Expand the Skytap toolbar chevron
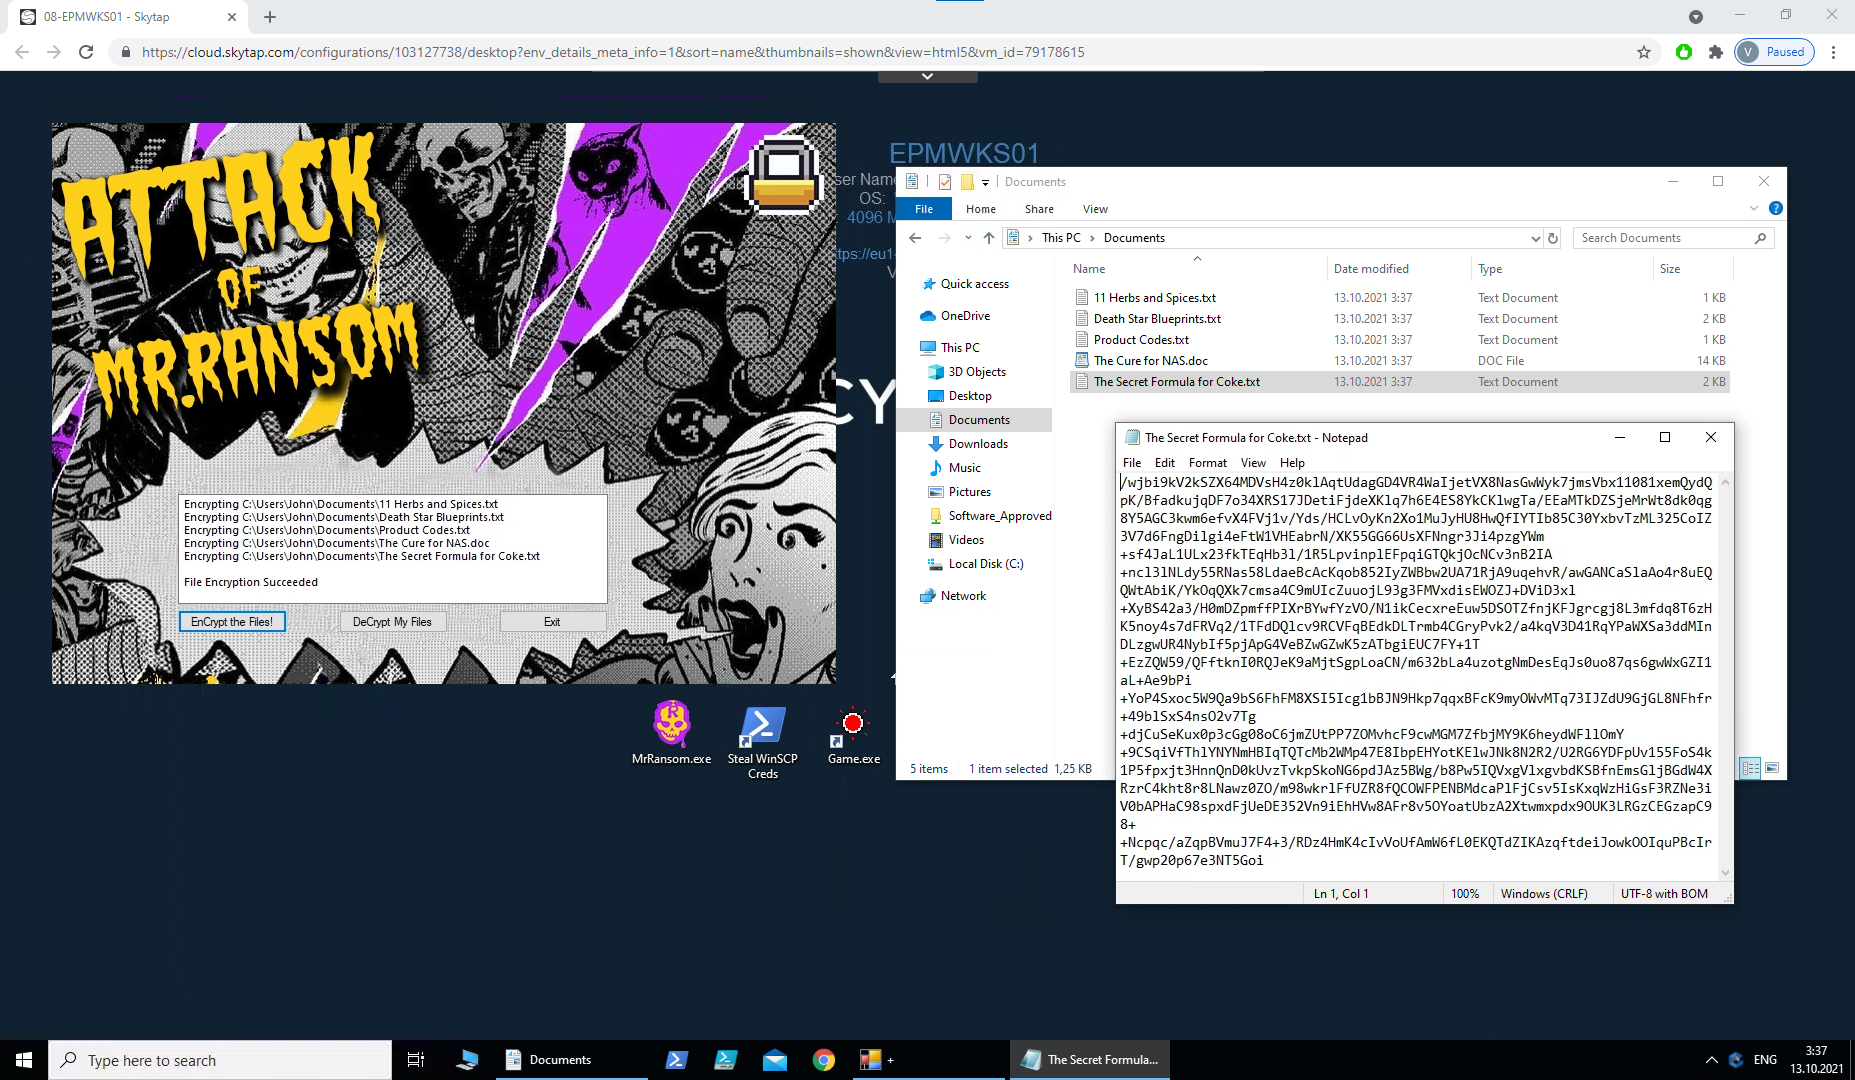Screen dimensions: 1855x1080 coord(927,76)
